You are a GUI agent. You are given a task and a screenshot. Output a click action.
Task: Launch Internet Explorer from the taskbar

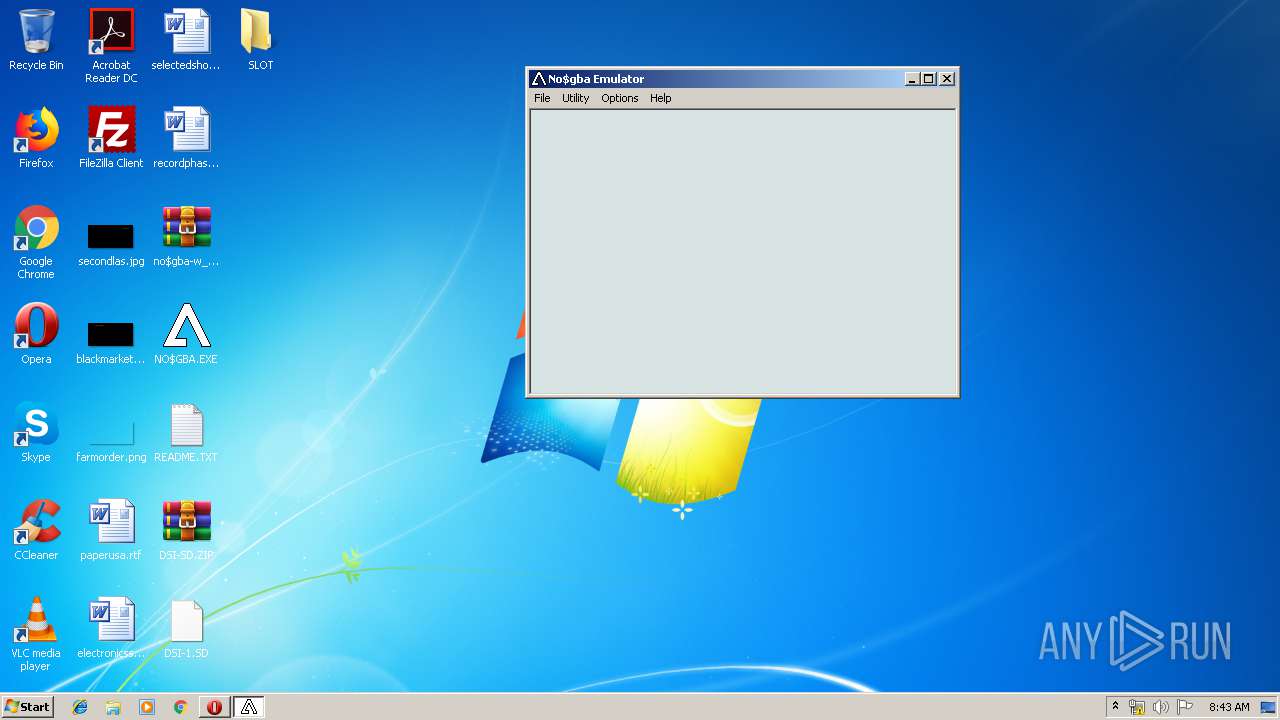(80, 707)
